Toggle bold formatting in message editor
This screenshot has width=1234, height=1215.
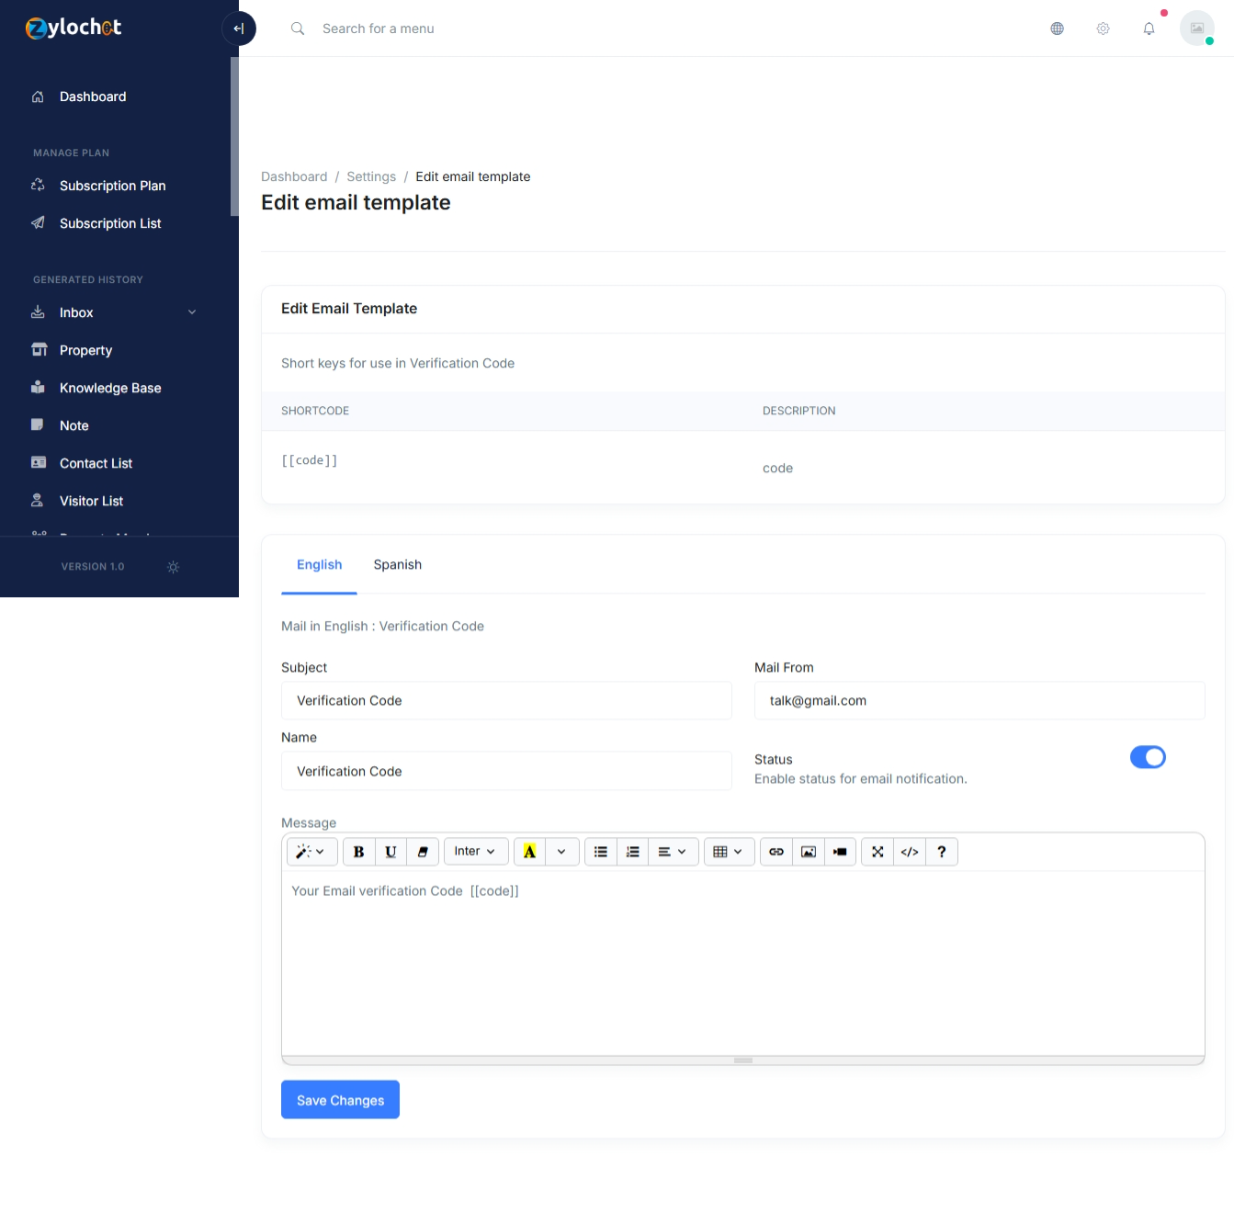point(358,852)
